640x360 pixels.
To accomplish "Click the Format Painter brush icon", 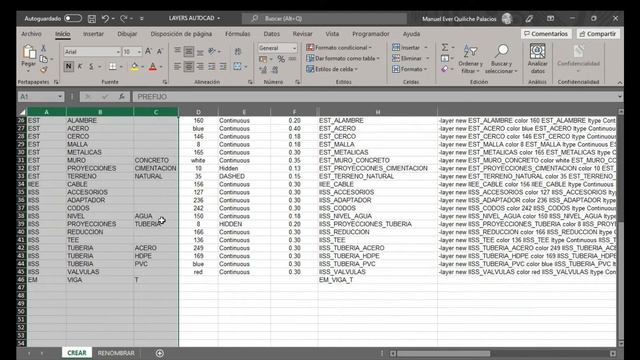I will click(x=44, y=69).
